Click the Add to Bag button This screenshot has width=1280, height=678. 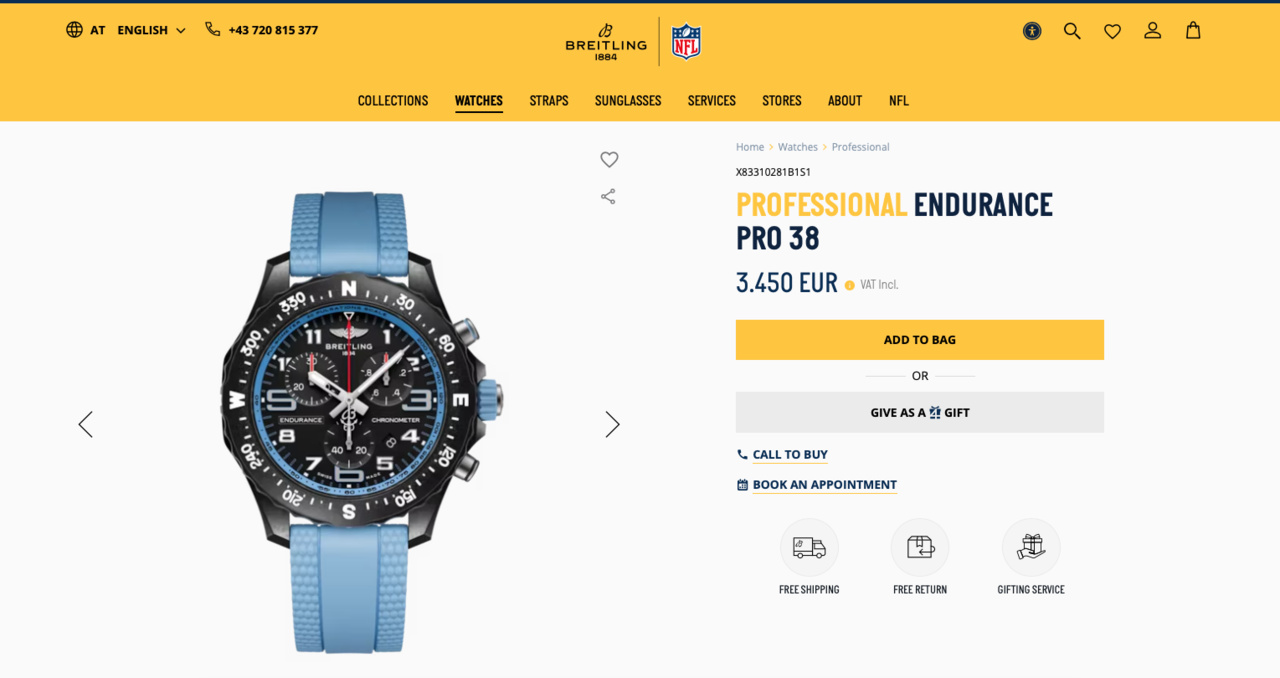(920, 340)
